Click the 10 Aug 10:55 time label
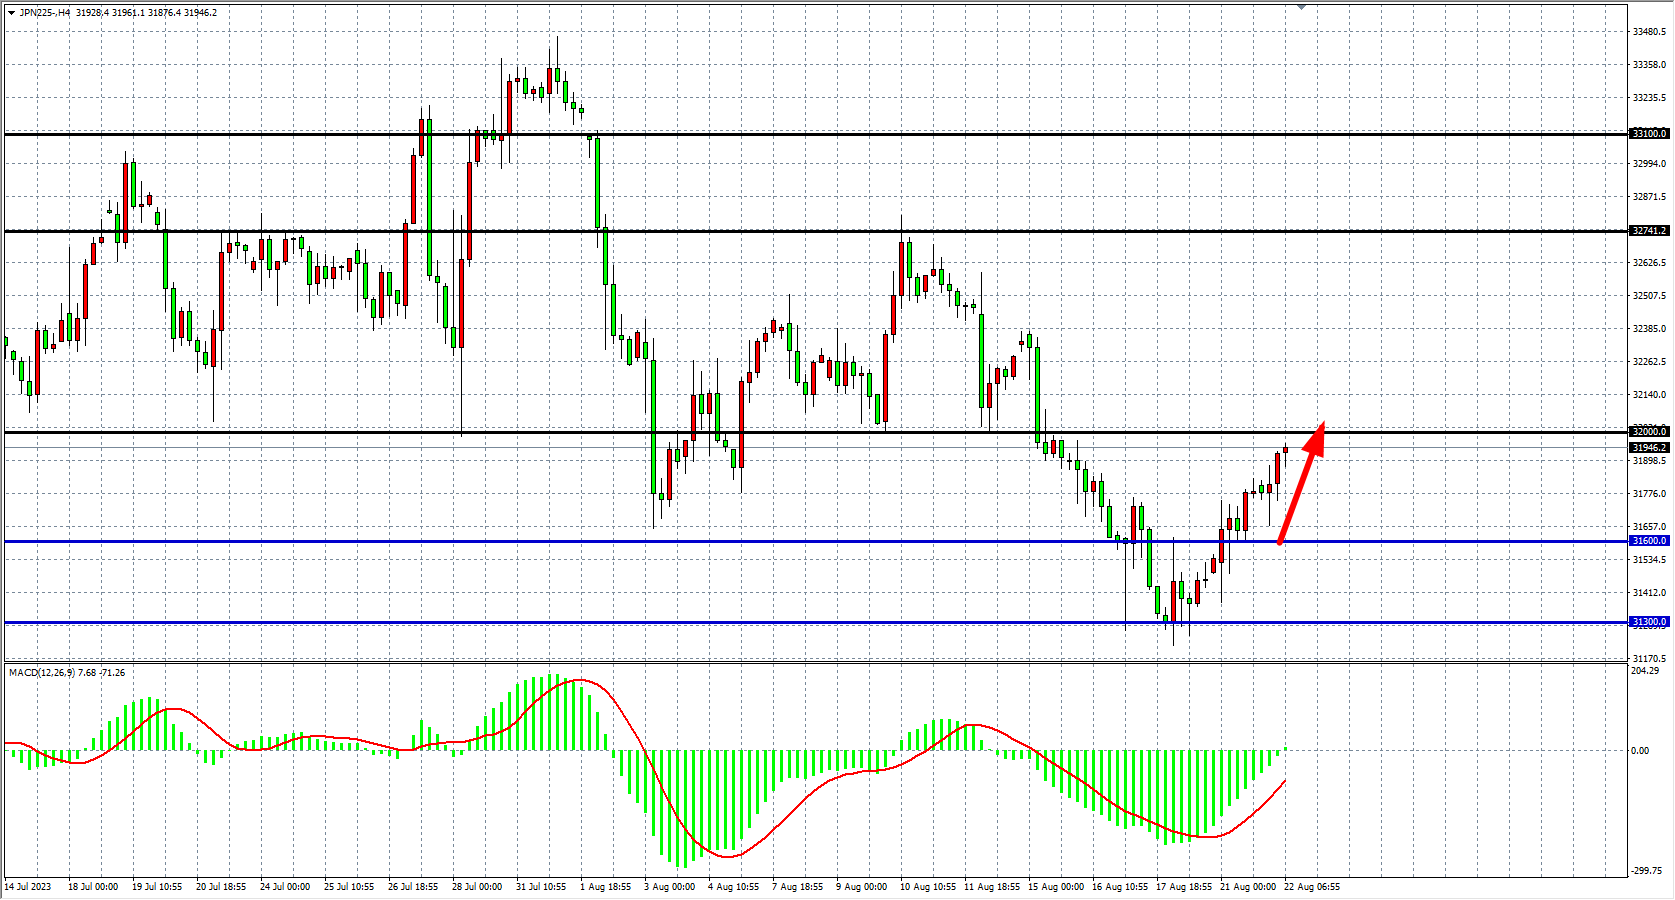The height and width of the screenshot is (900, 1675). tap(929, 887)
